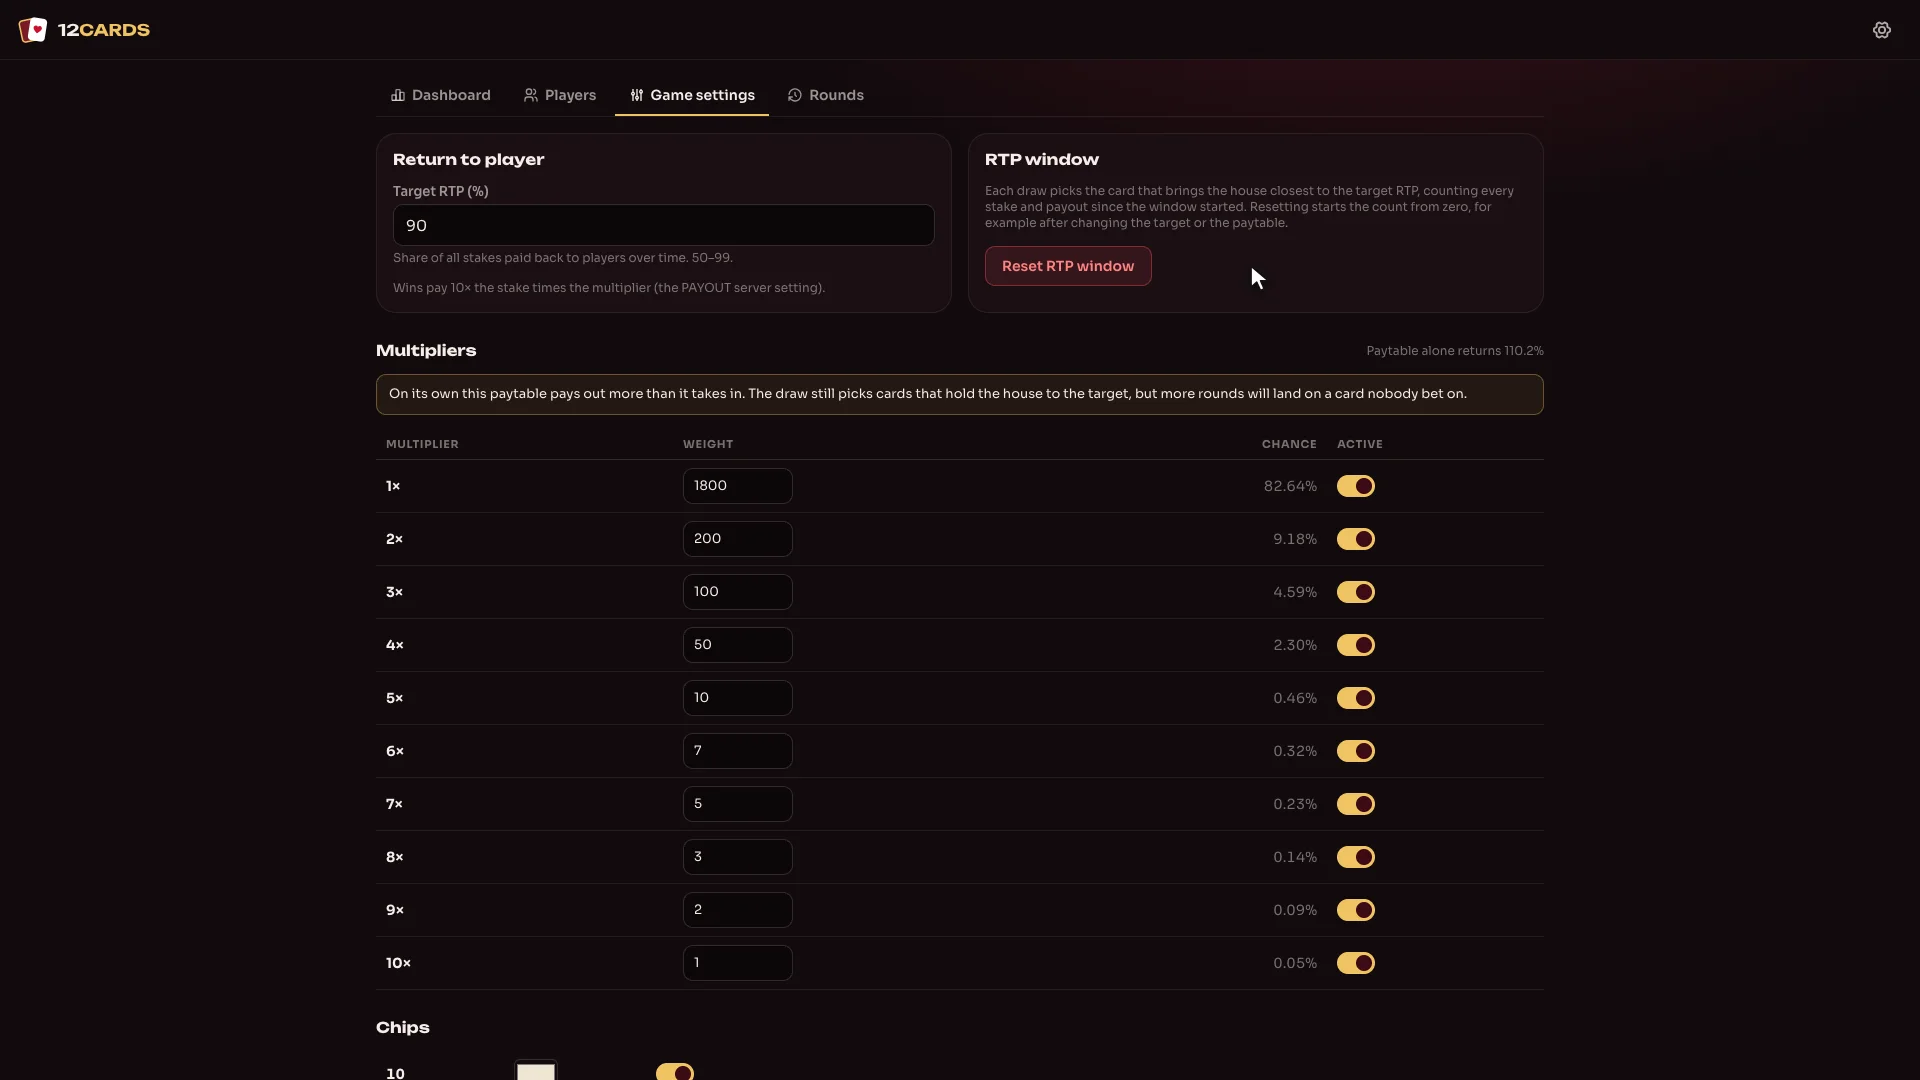The image size is (1920, 1080).
Task: Click the 9.18% chance value
Action: click(1295, 539)
